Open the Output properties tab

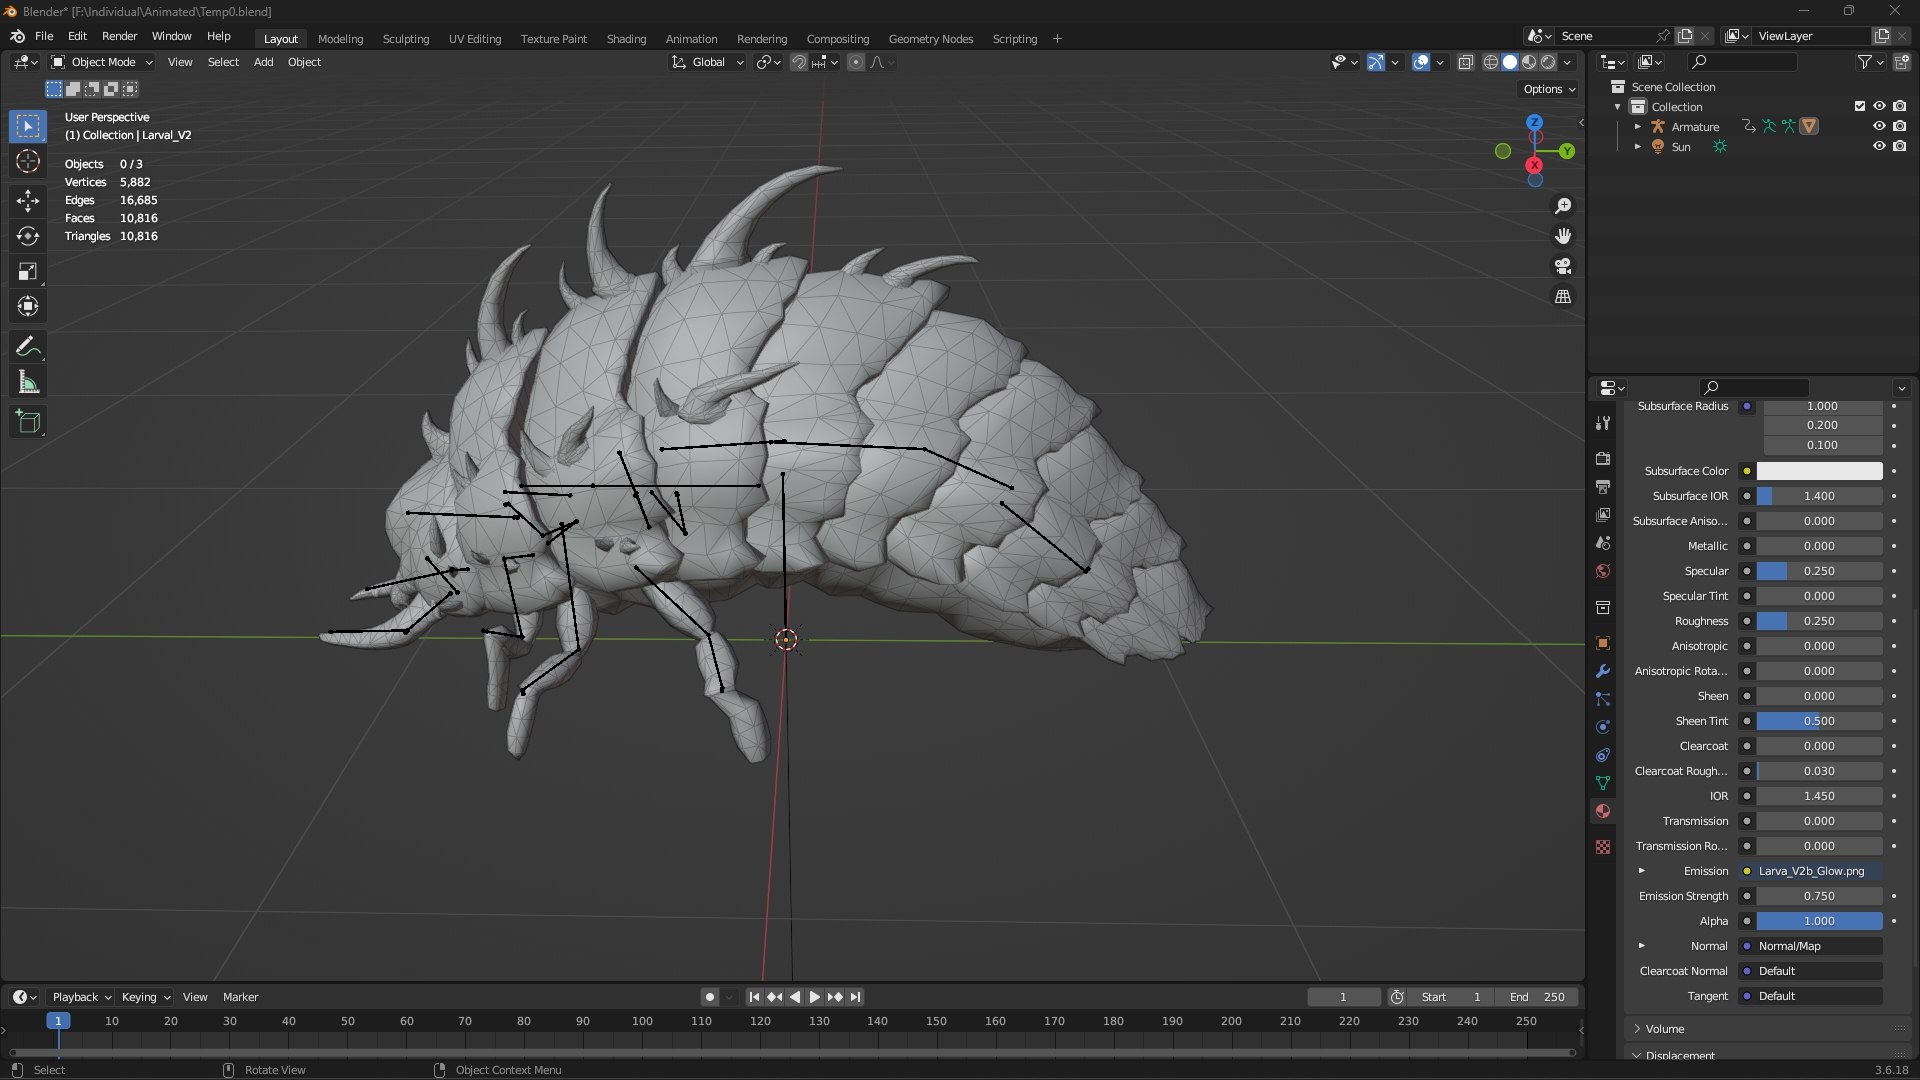[1603, 487]
